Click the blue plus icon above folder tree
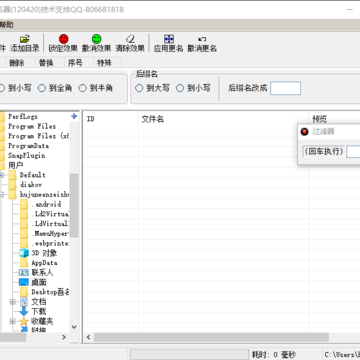The height and width of the screenshot is (360, 360). click(74, 116)
